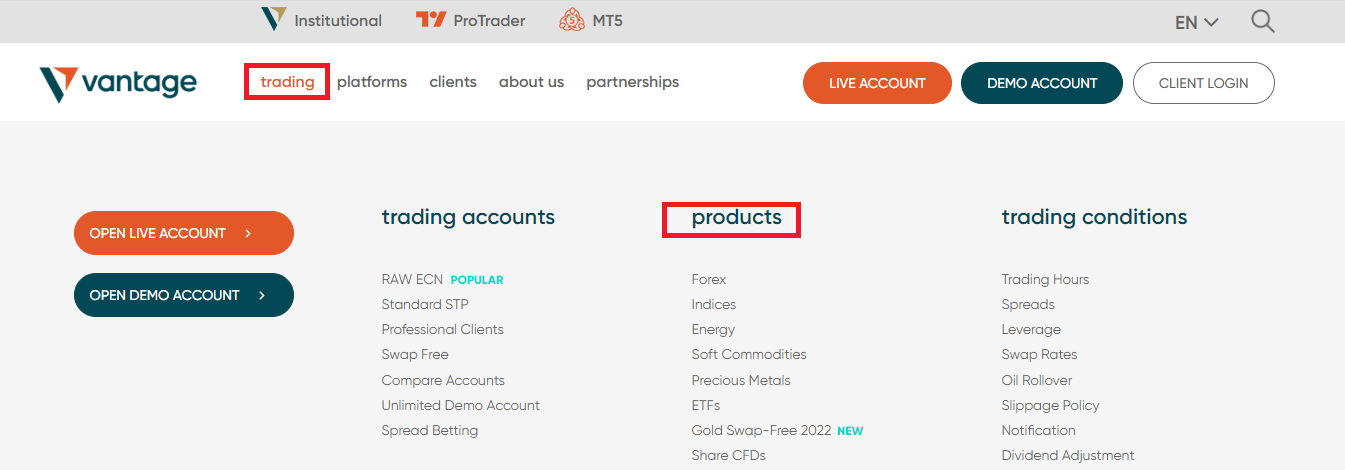
Task: Open the Swap Rates link
Action: tap(1039, 354)
